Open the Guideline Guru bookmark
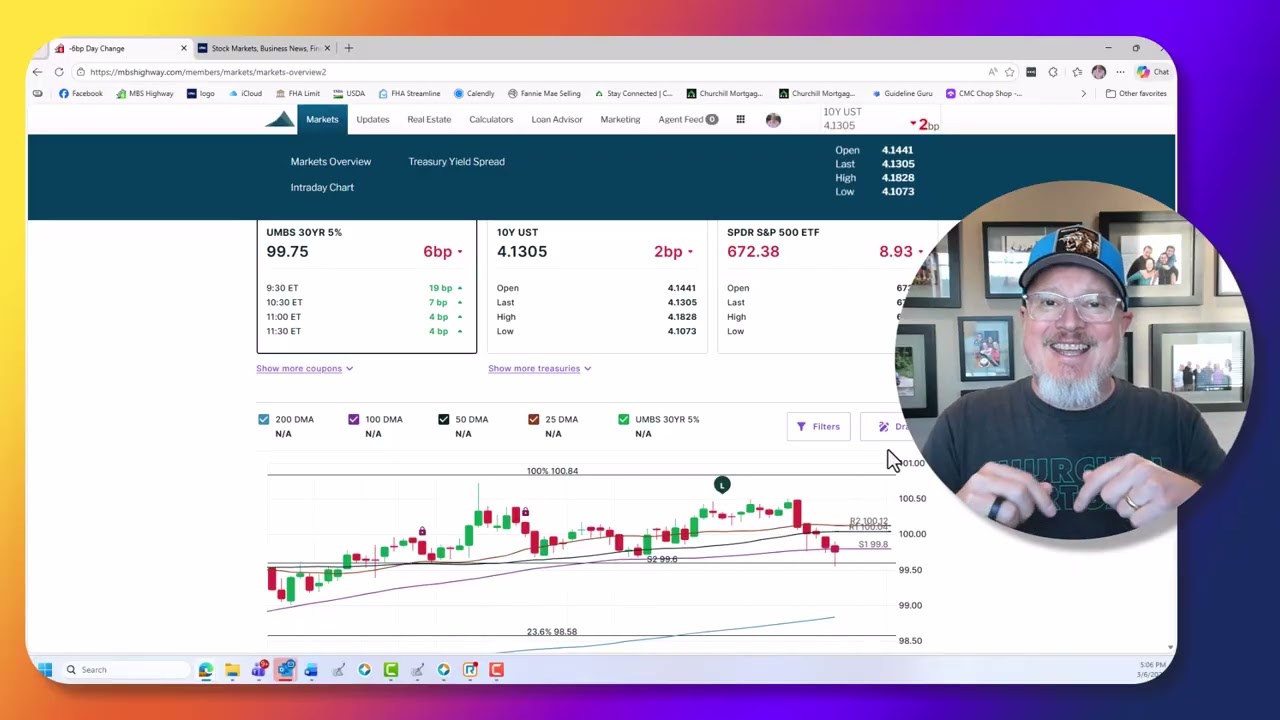Viewport: 1280px width, 720px height. 902,94
